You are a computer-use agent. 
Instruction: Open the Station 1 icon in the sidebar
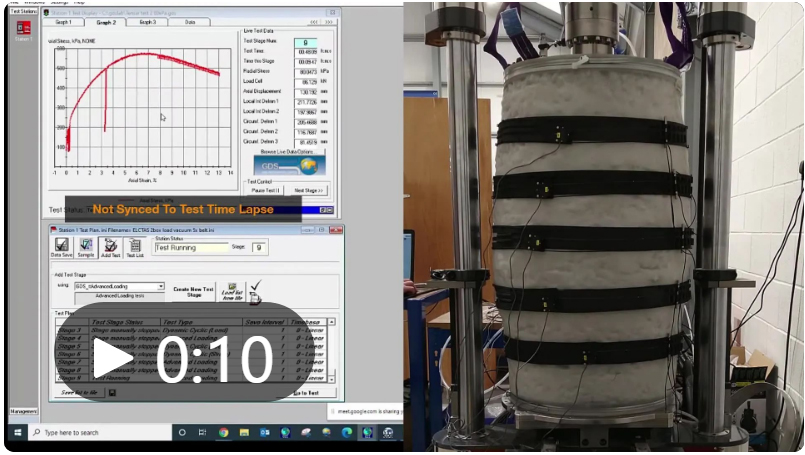pyautogui.click(x=24, y=30)
